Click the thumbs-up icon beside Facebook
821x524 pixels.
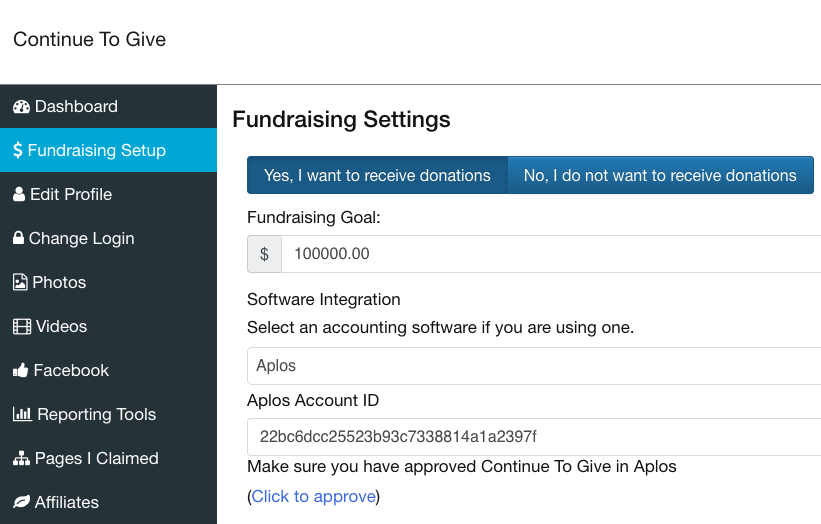click(x=20, y=371)
